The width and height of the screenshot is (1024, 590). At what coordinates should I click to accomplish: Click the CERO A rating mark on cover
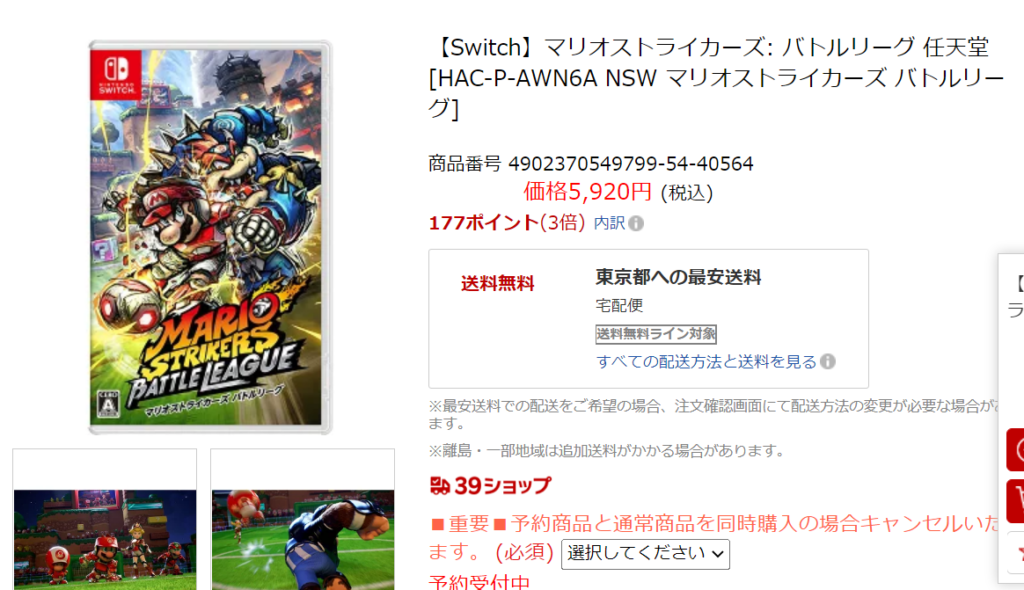pyautogui.click(x=109, y=403)
